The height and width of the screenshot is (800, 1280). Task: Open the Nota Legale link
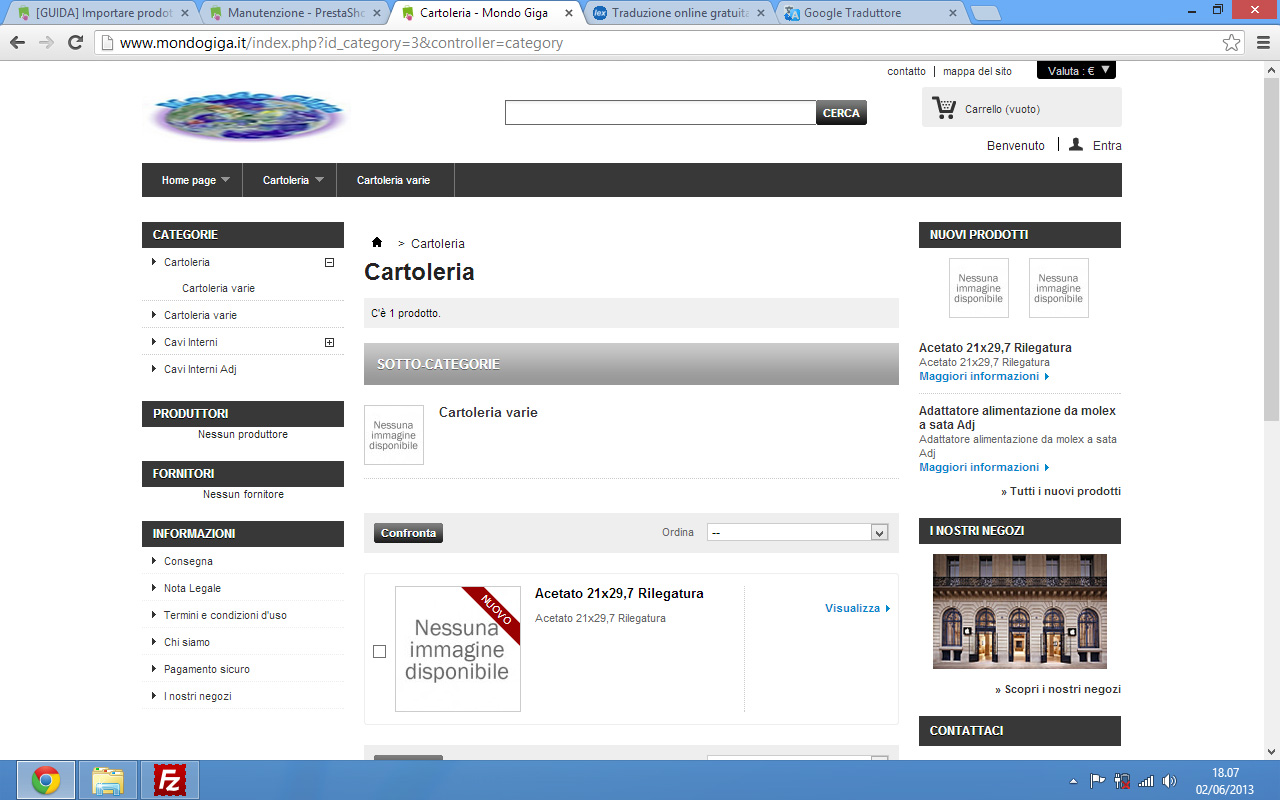(192, 588)
